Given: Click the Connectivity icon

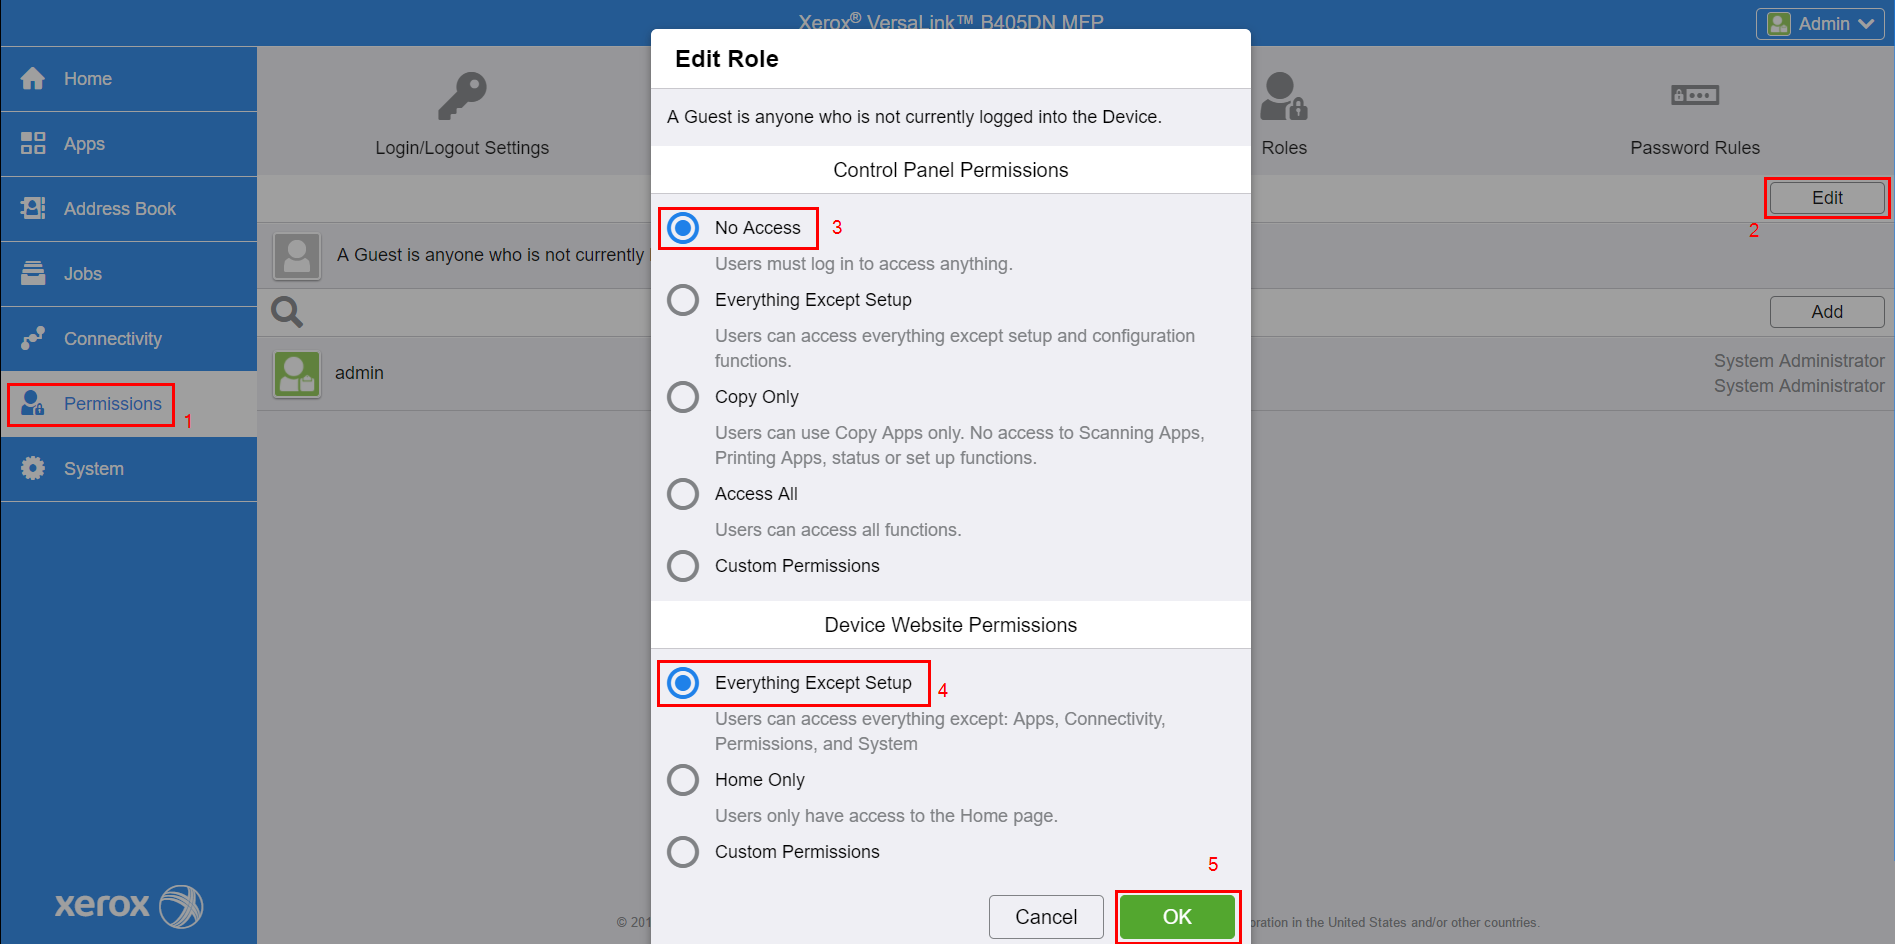Looking at the screenshot, I should pyautogui.click(x=33, y=338).
